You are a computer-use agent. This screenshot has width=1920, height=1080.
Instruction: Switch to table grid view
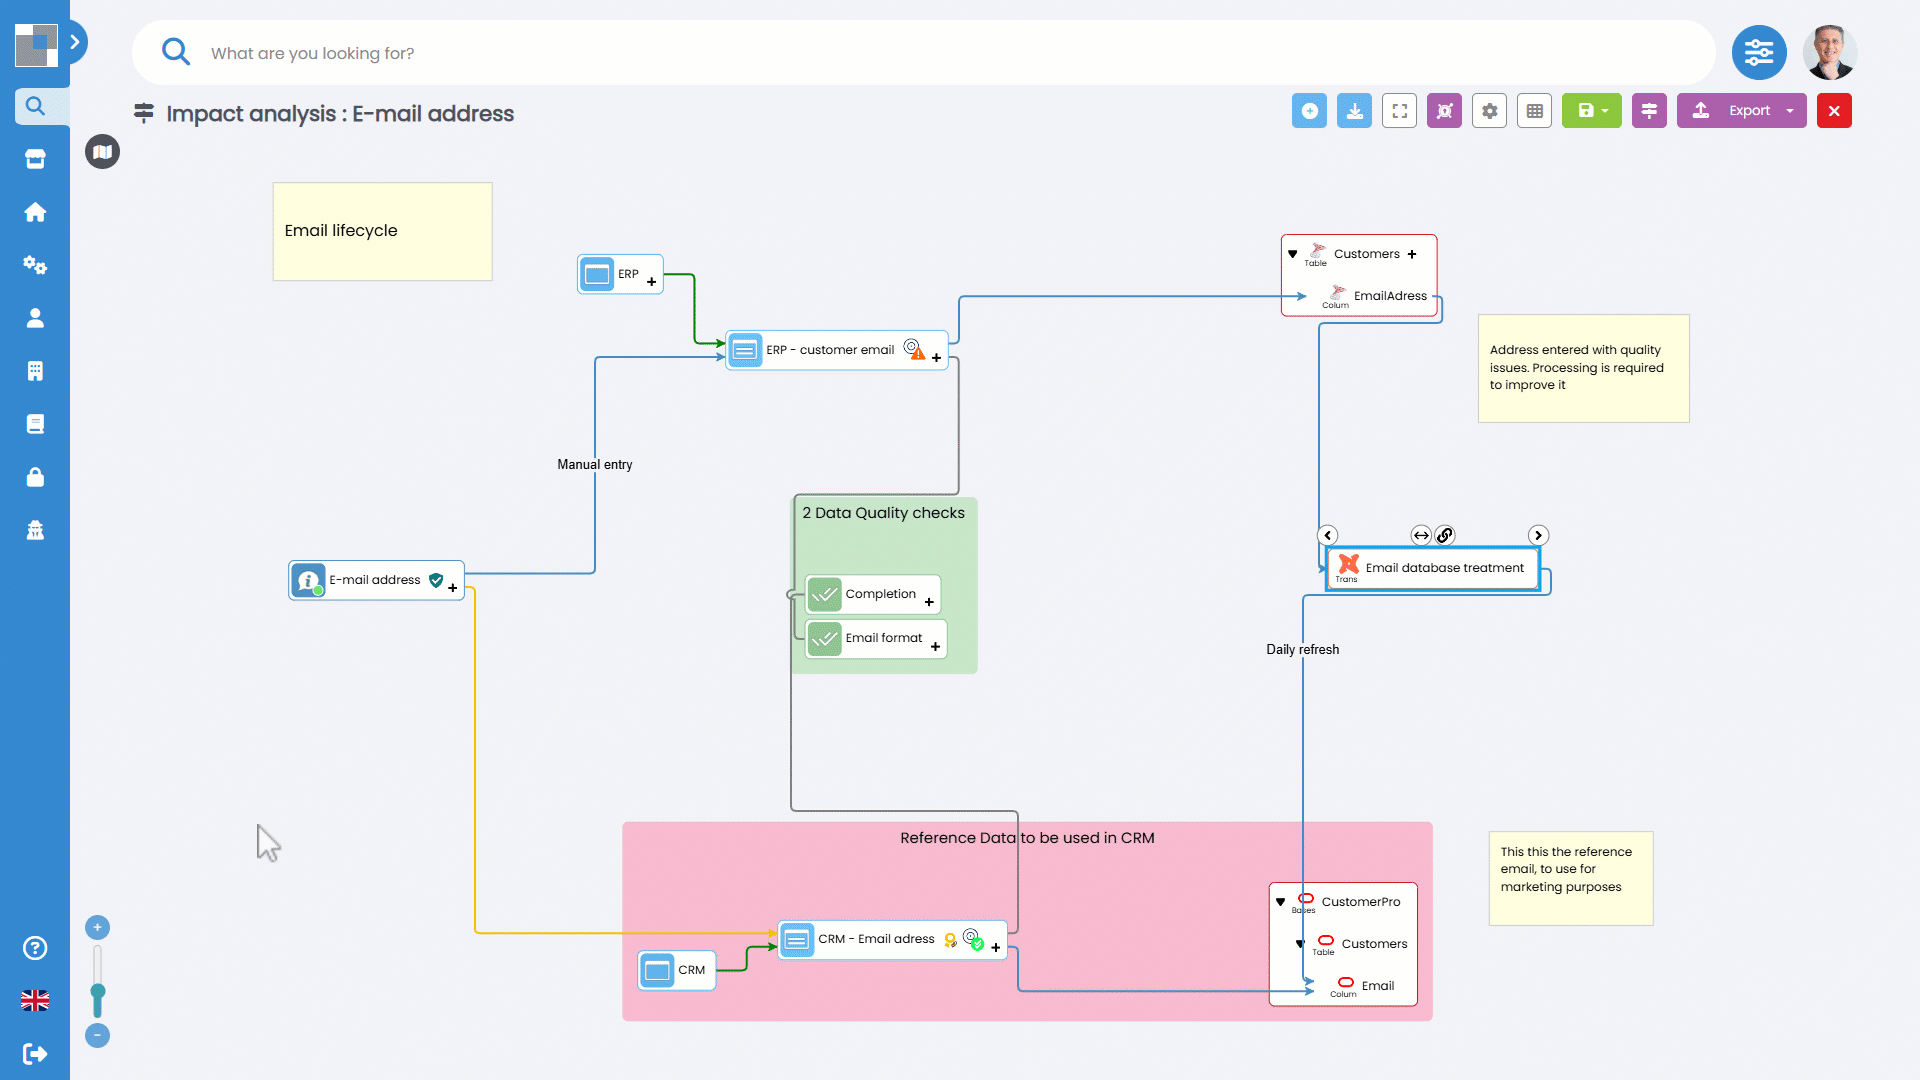pyautogui.click(x=1534, y=111)
